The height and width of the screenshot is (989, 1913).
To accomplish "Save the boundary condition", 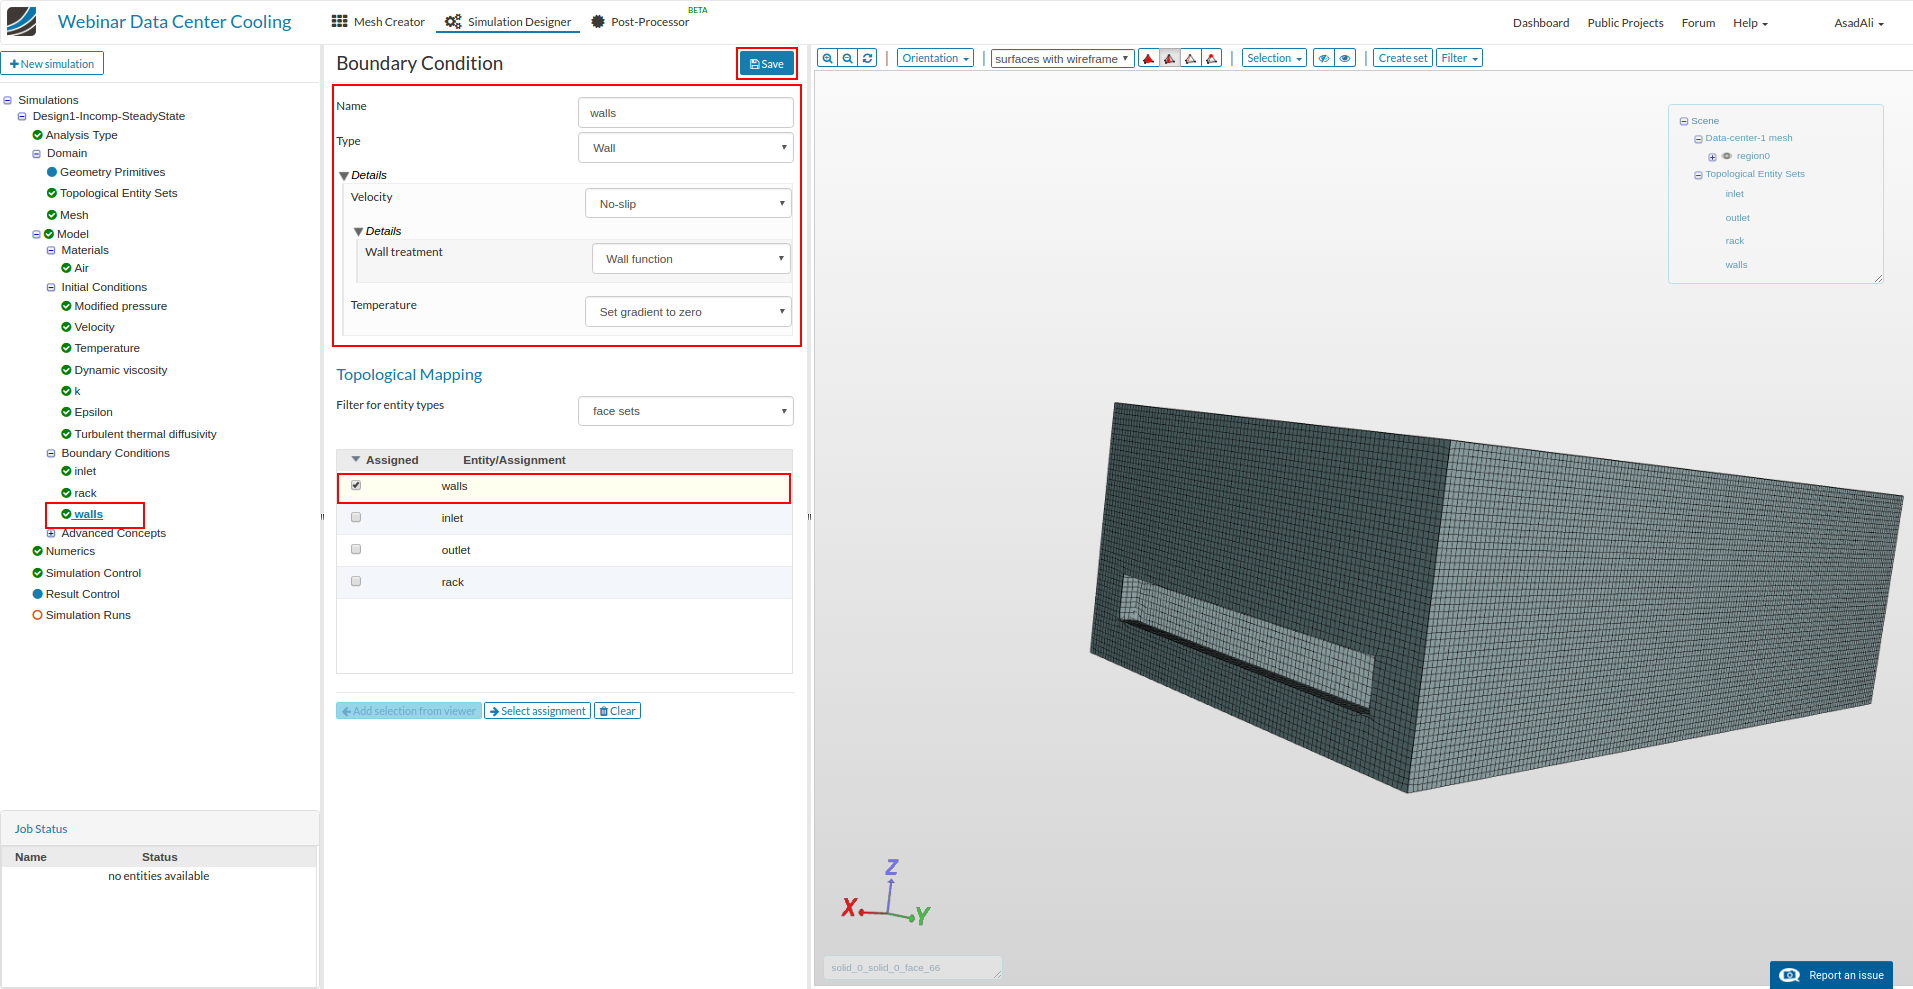I will [x=767, y=64].
